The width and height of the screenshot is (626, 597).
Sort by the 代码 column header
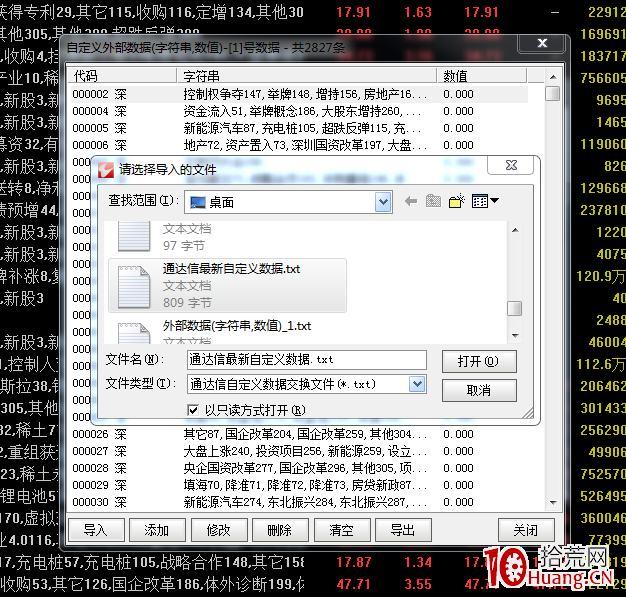(122, 75)
